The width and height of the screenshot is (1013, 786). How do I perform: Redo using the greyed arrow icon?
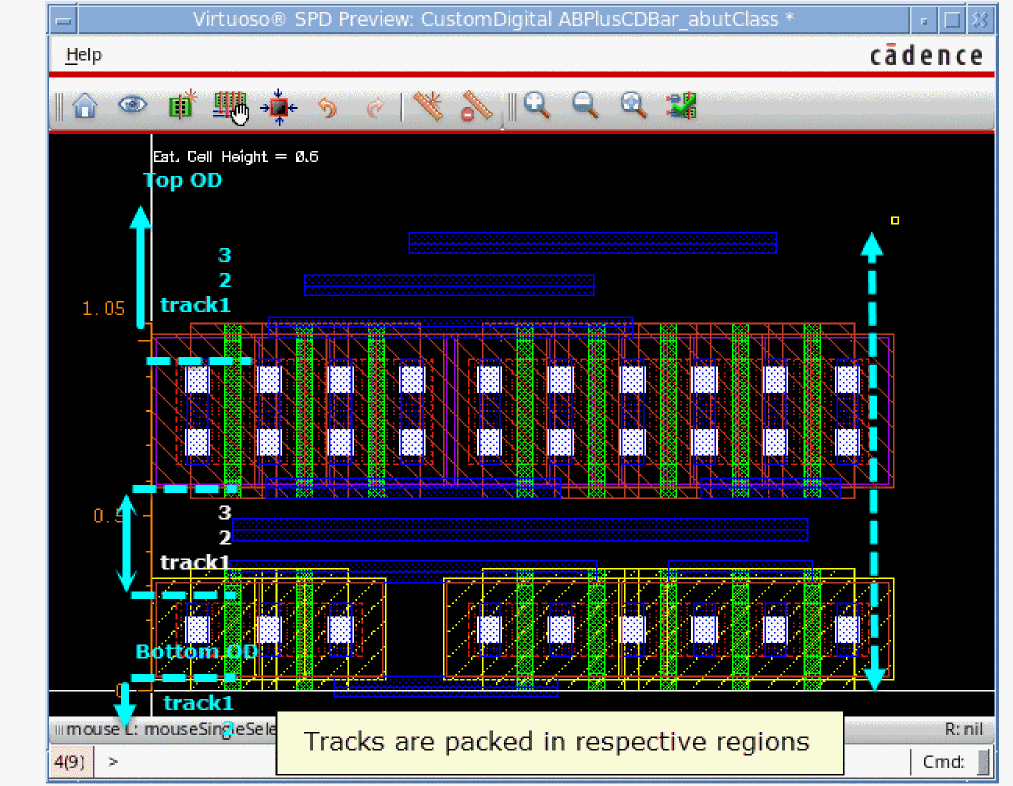(x=375, y=107)
